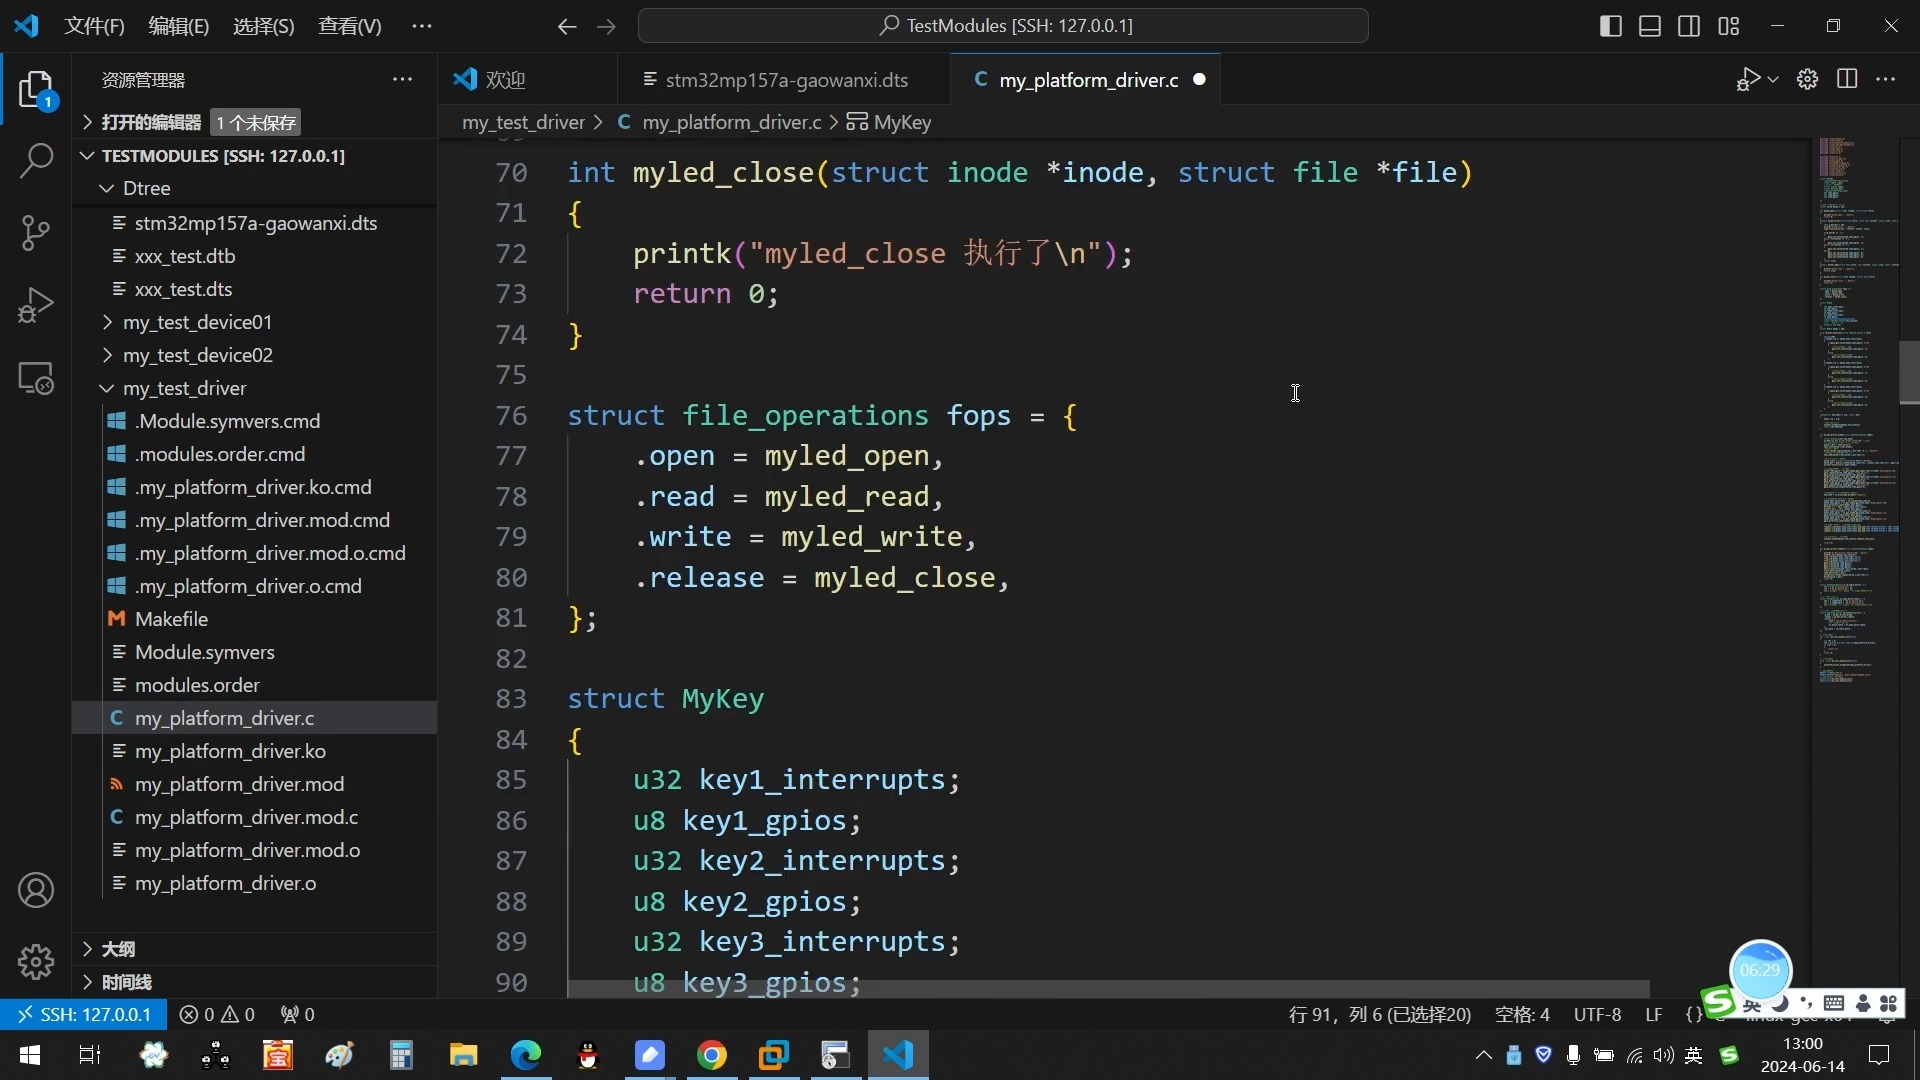1920x1080 pixels.
Task: Toggle secondary side bar layout icon
Action: tap(1689, 26)
